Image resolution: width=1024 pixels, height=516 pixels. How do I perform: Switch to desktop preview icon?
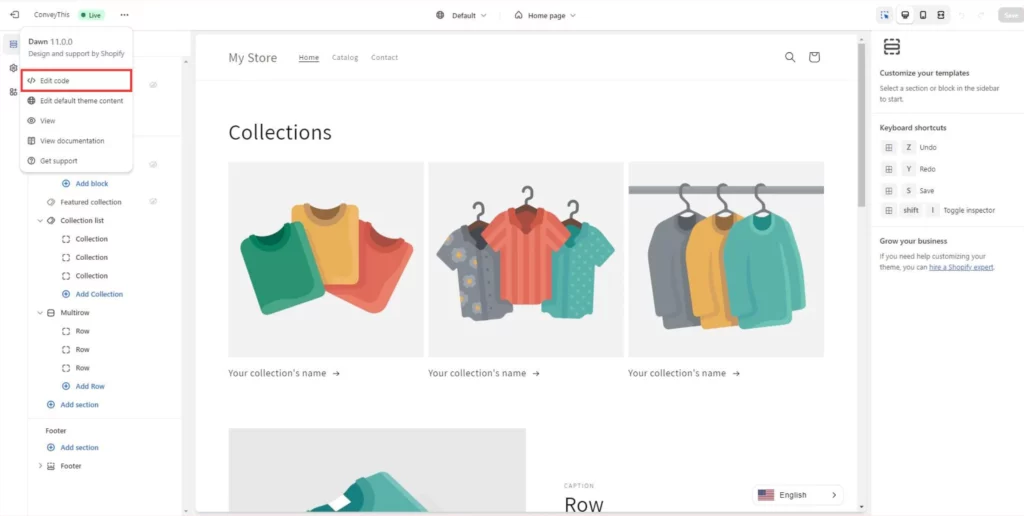click(904, 15)
